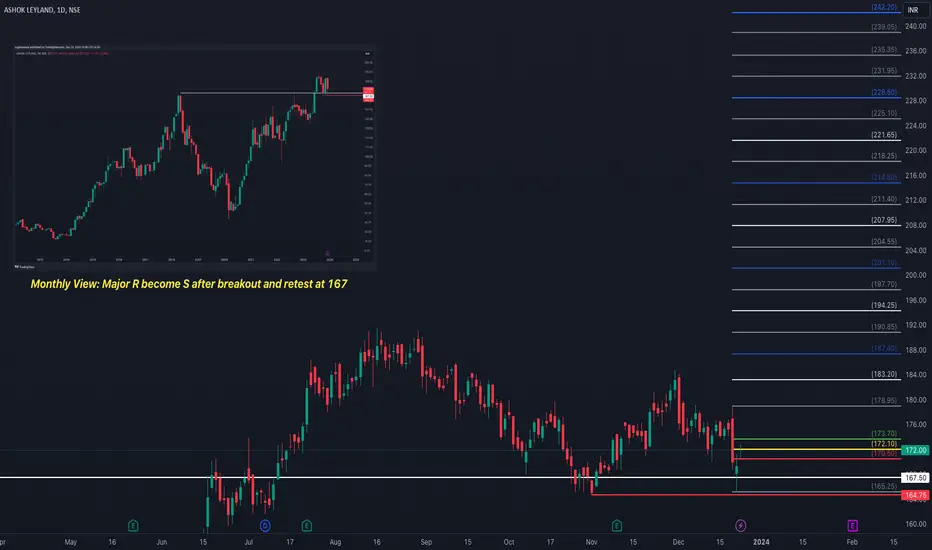Select the blue level label (214.80)

884,177
